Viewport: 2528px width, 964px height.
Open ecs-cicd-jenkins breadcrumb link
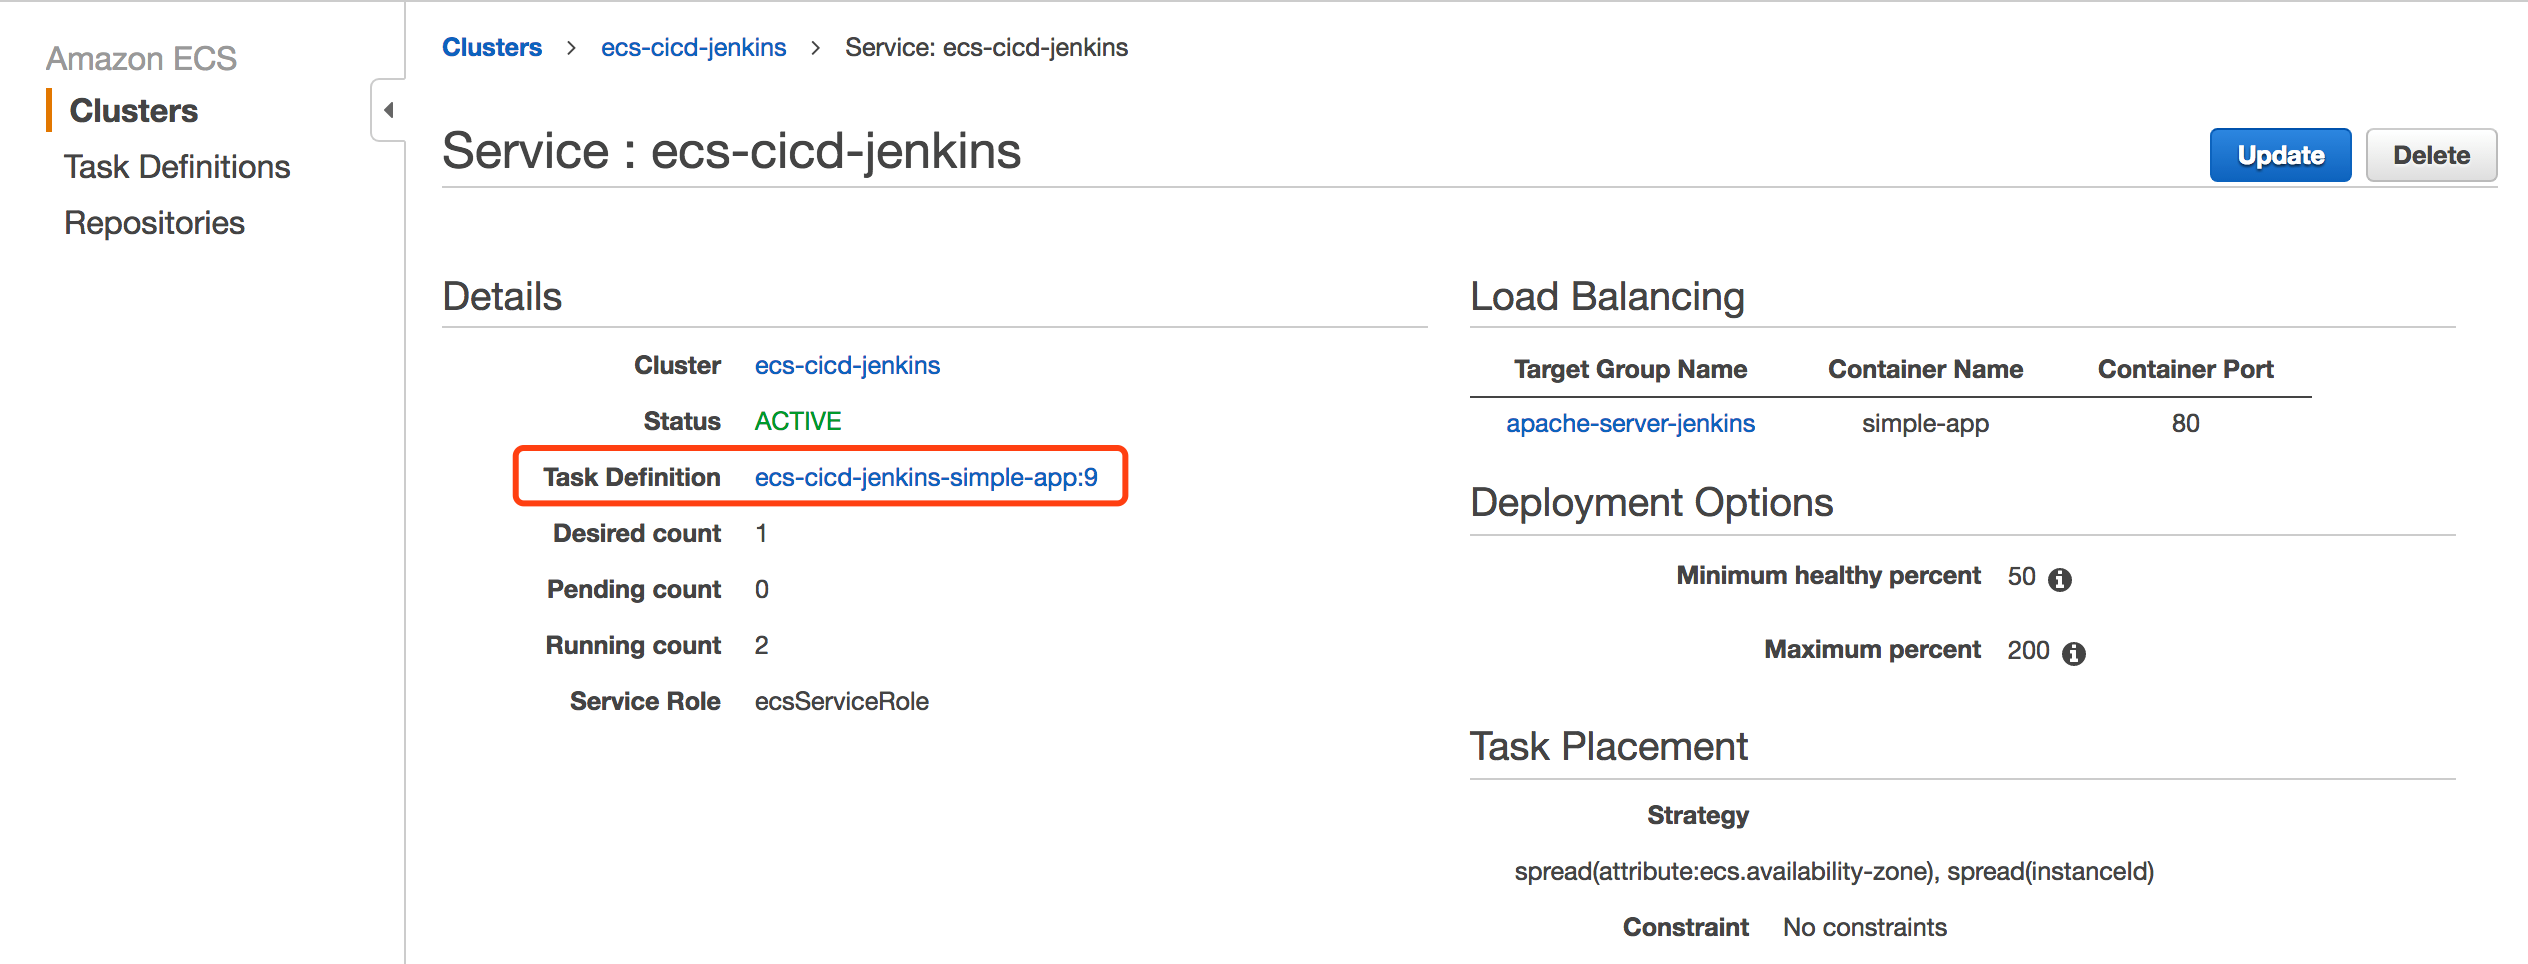(x=693, y=47)
